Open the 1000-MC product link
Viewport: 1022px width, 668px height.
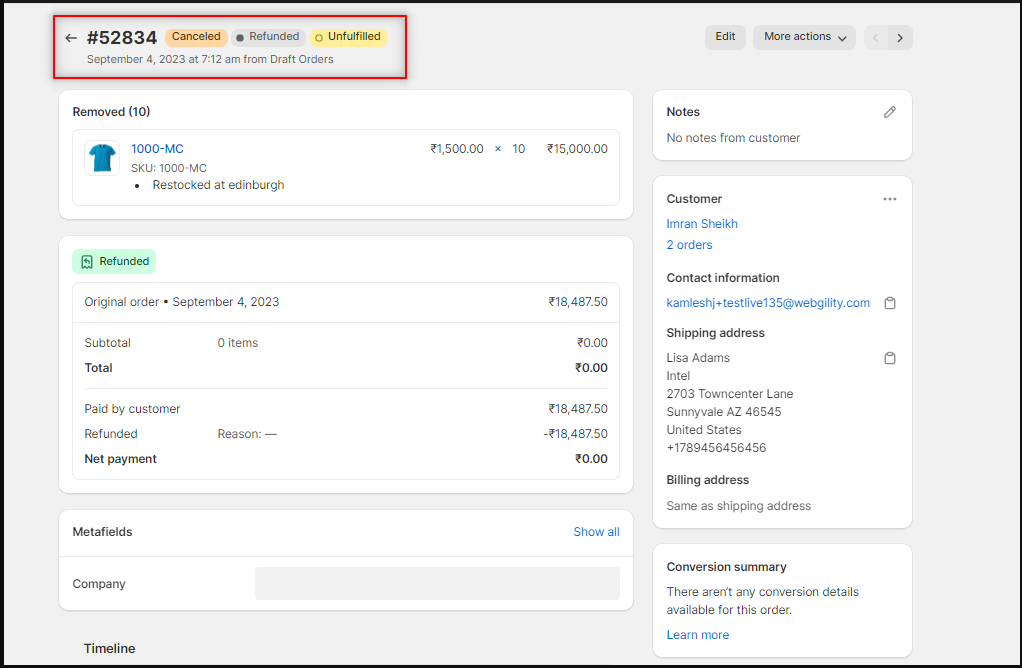157,149
